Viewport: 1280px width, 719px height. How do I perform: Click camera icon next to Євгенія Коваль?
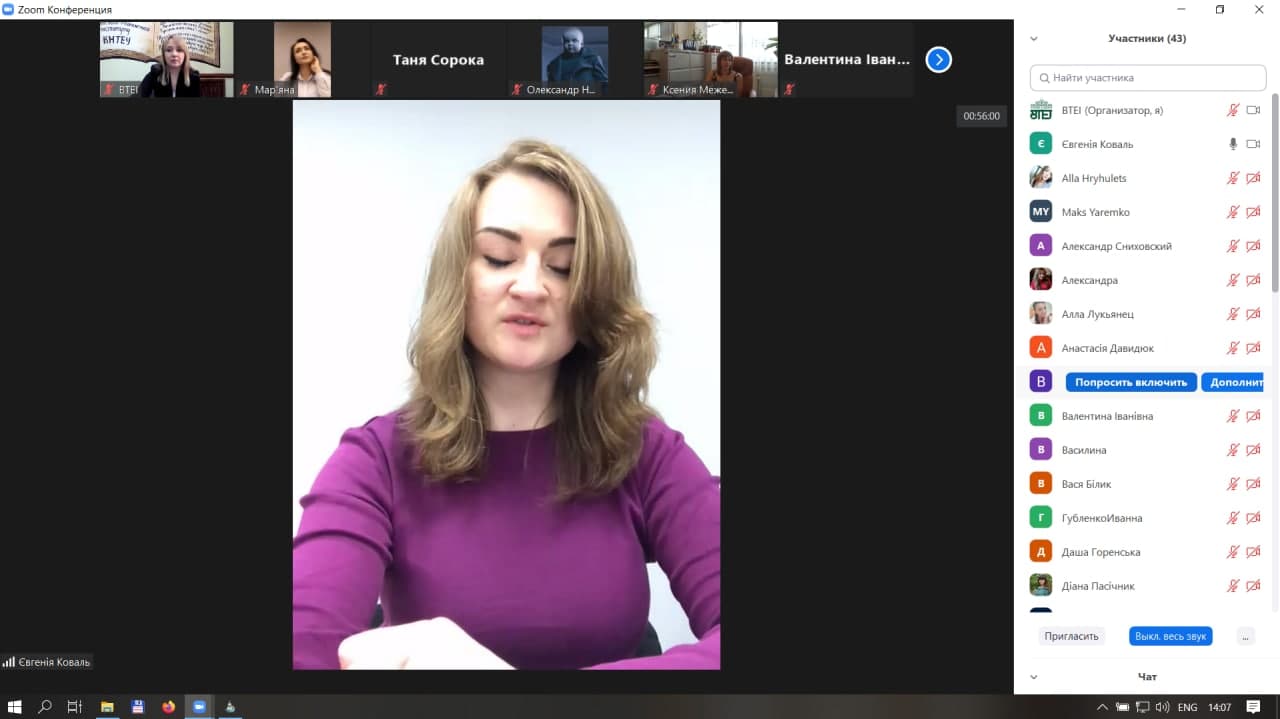[1253, 144]
